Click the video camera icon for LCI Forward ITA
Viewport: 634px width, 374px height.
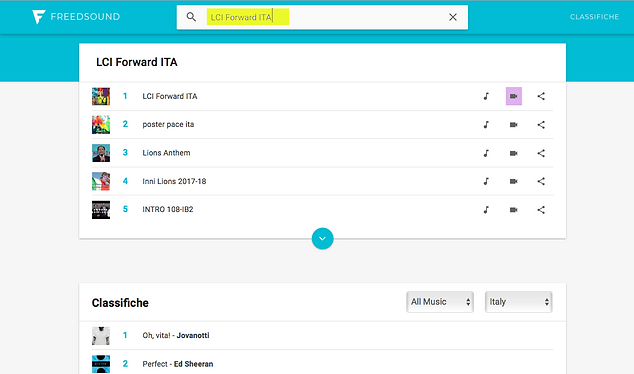514,96
